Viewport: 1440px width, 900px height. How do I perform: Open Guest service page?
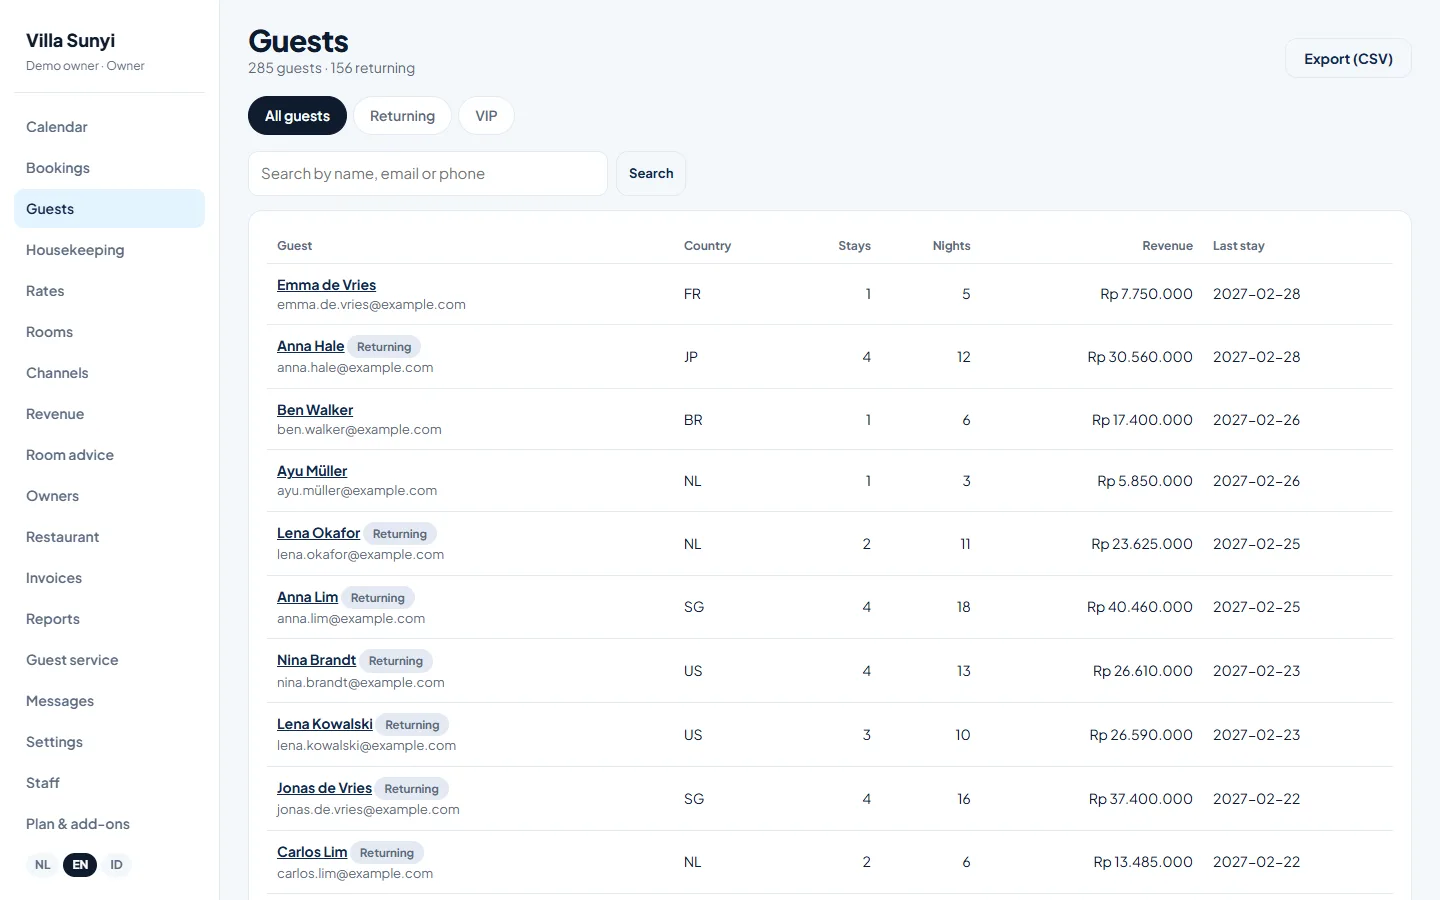pyautogui.click(x=109, y=660)
